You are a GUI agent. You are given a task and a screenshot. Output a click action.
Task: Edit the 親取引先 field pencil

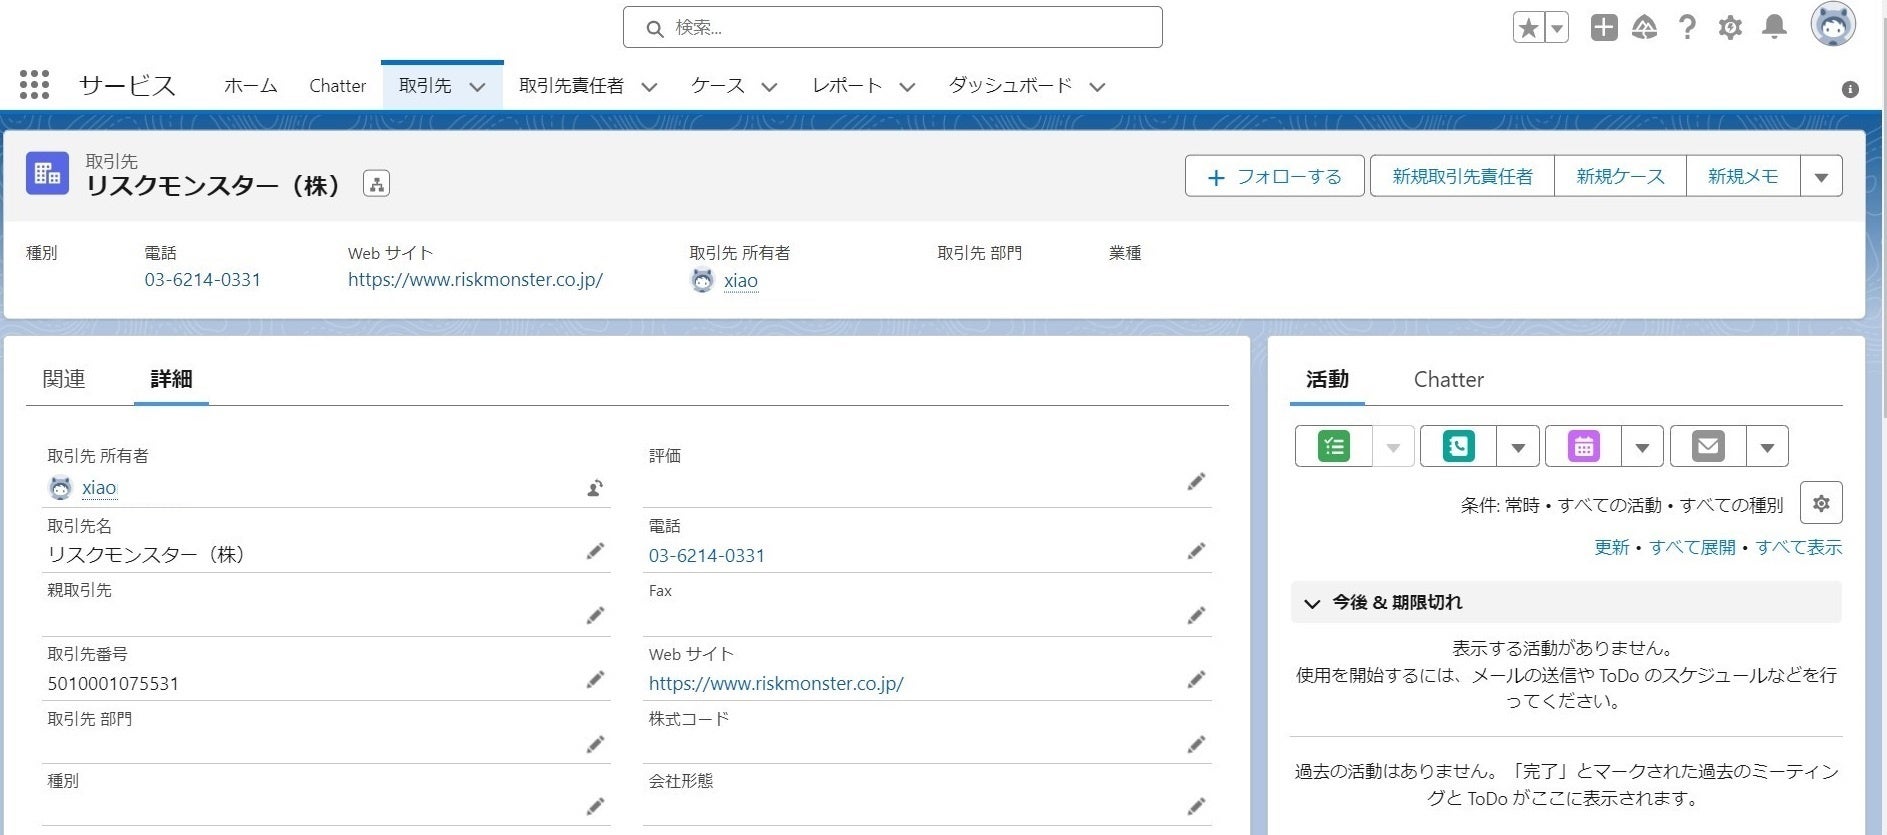[x=595, y=615]
